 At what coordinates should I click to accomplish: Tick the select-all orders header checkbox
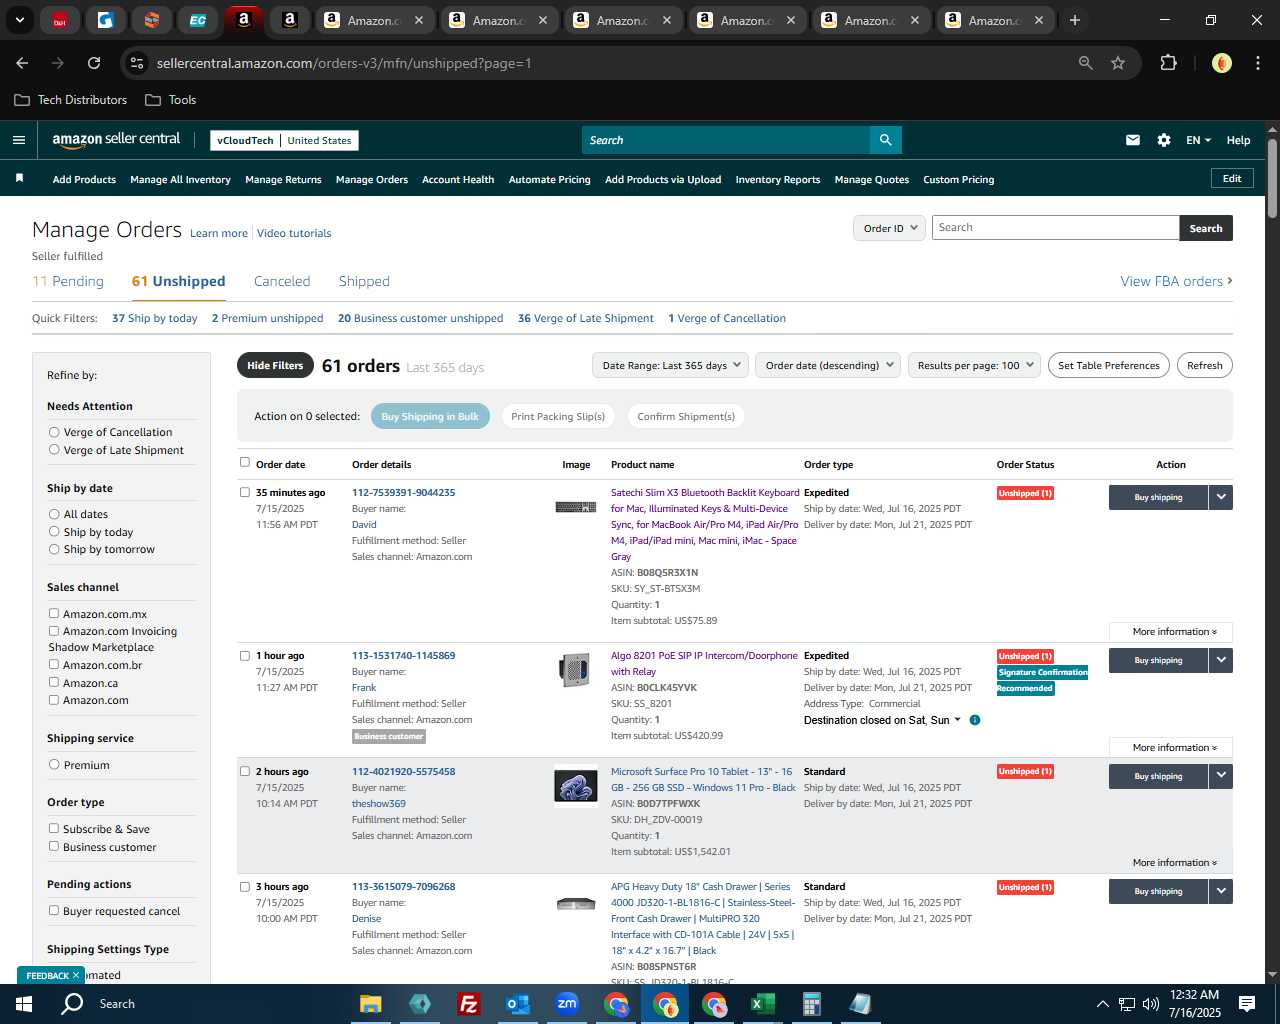pyautogui.click(x=245, y=462)
